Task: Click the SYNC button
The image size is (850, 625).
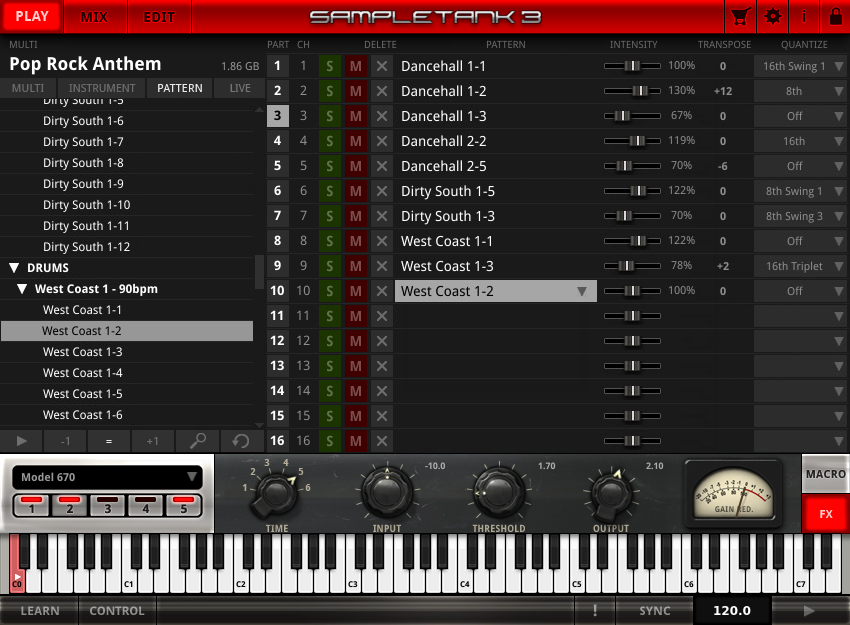Action: (655, 610)
